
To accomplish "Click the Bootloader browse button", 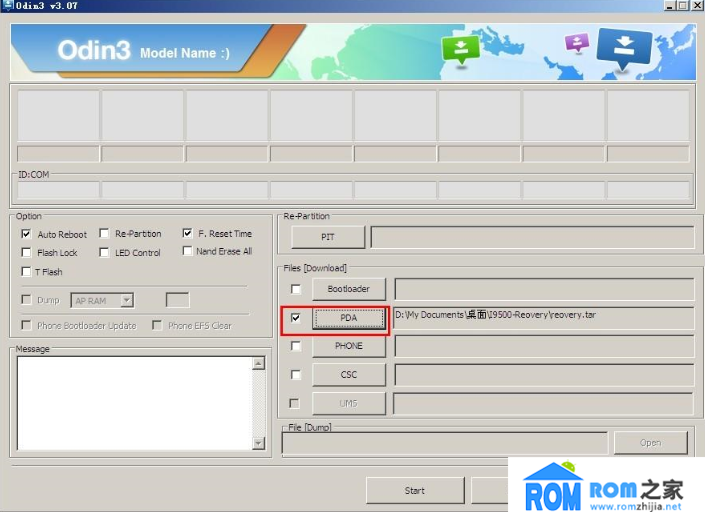I will (349, 289).
